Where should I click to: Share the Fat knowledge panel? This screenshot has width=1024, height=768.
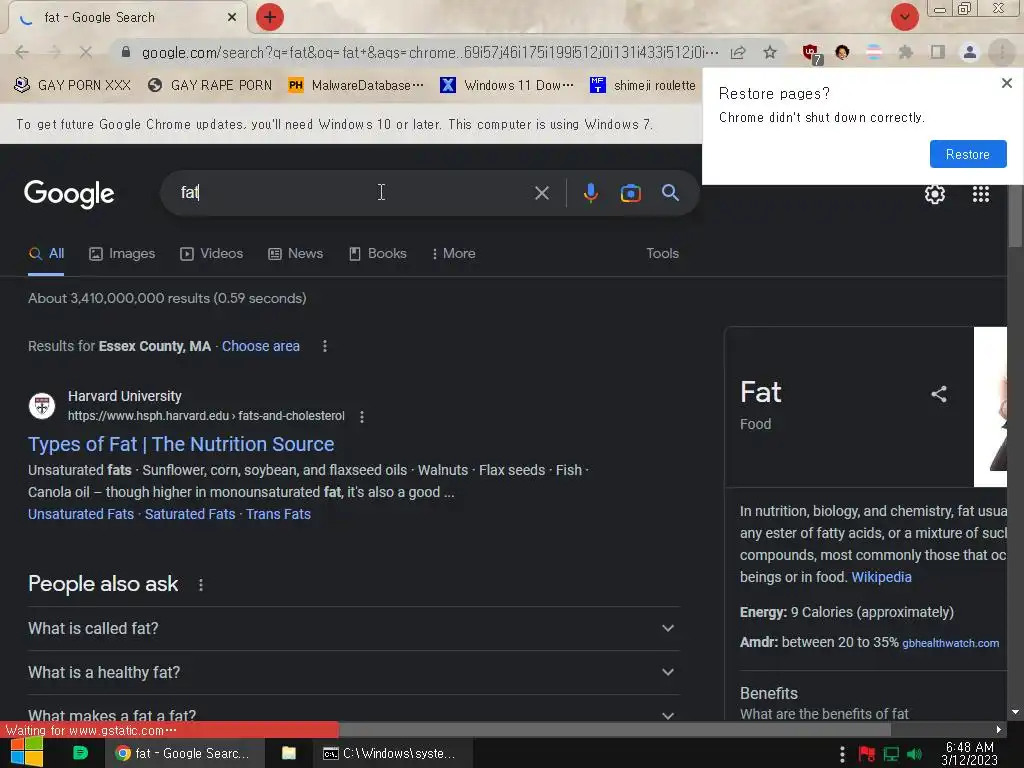coord(938,394)
